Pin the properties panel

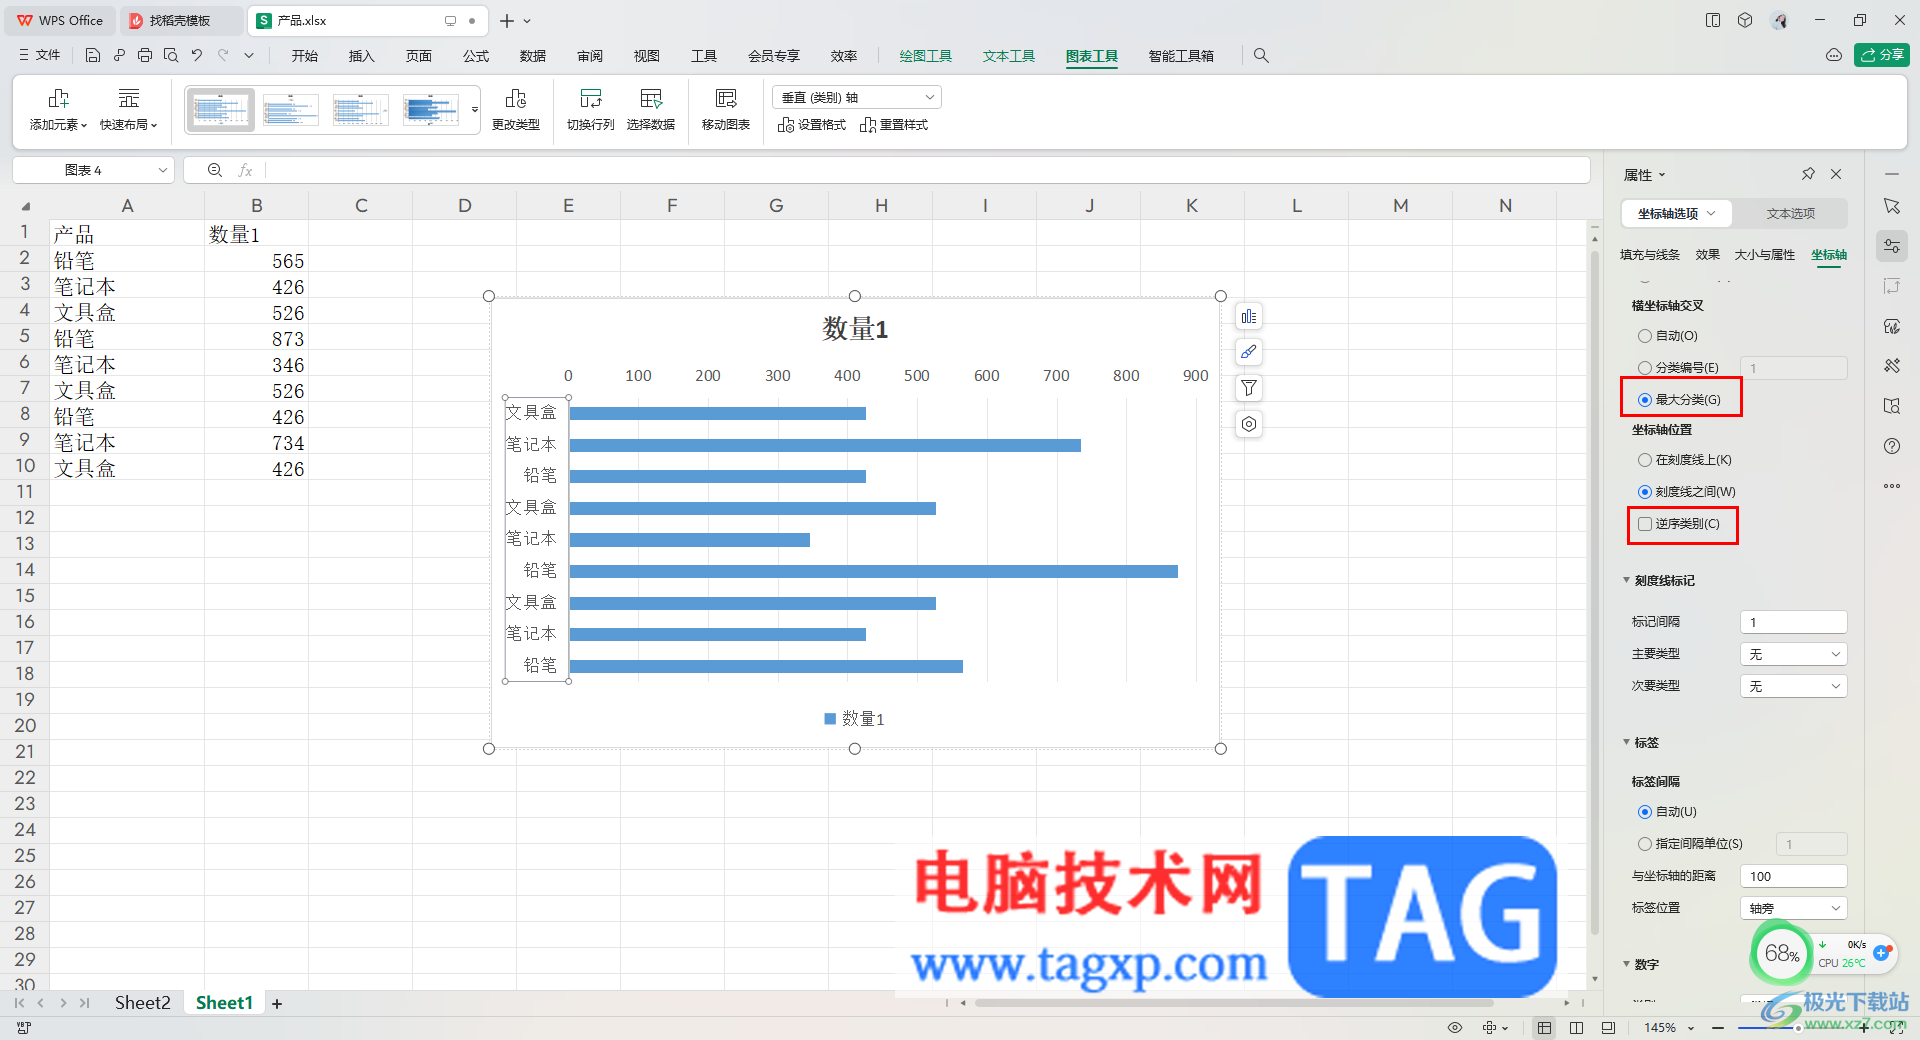point(1808,174)
